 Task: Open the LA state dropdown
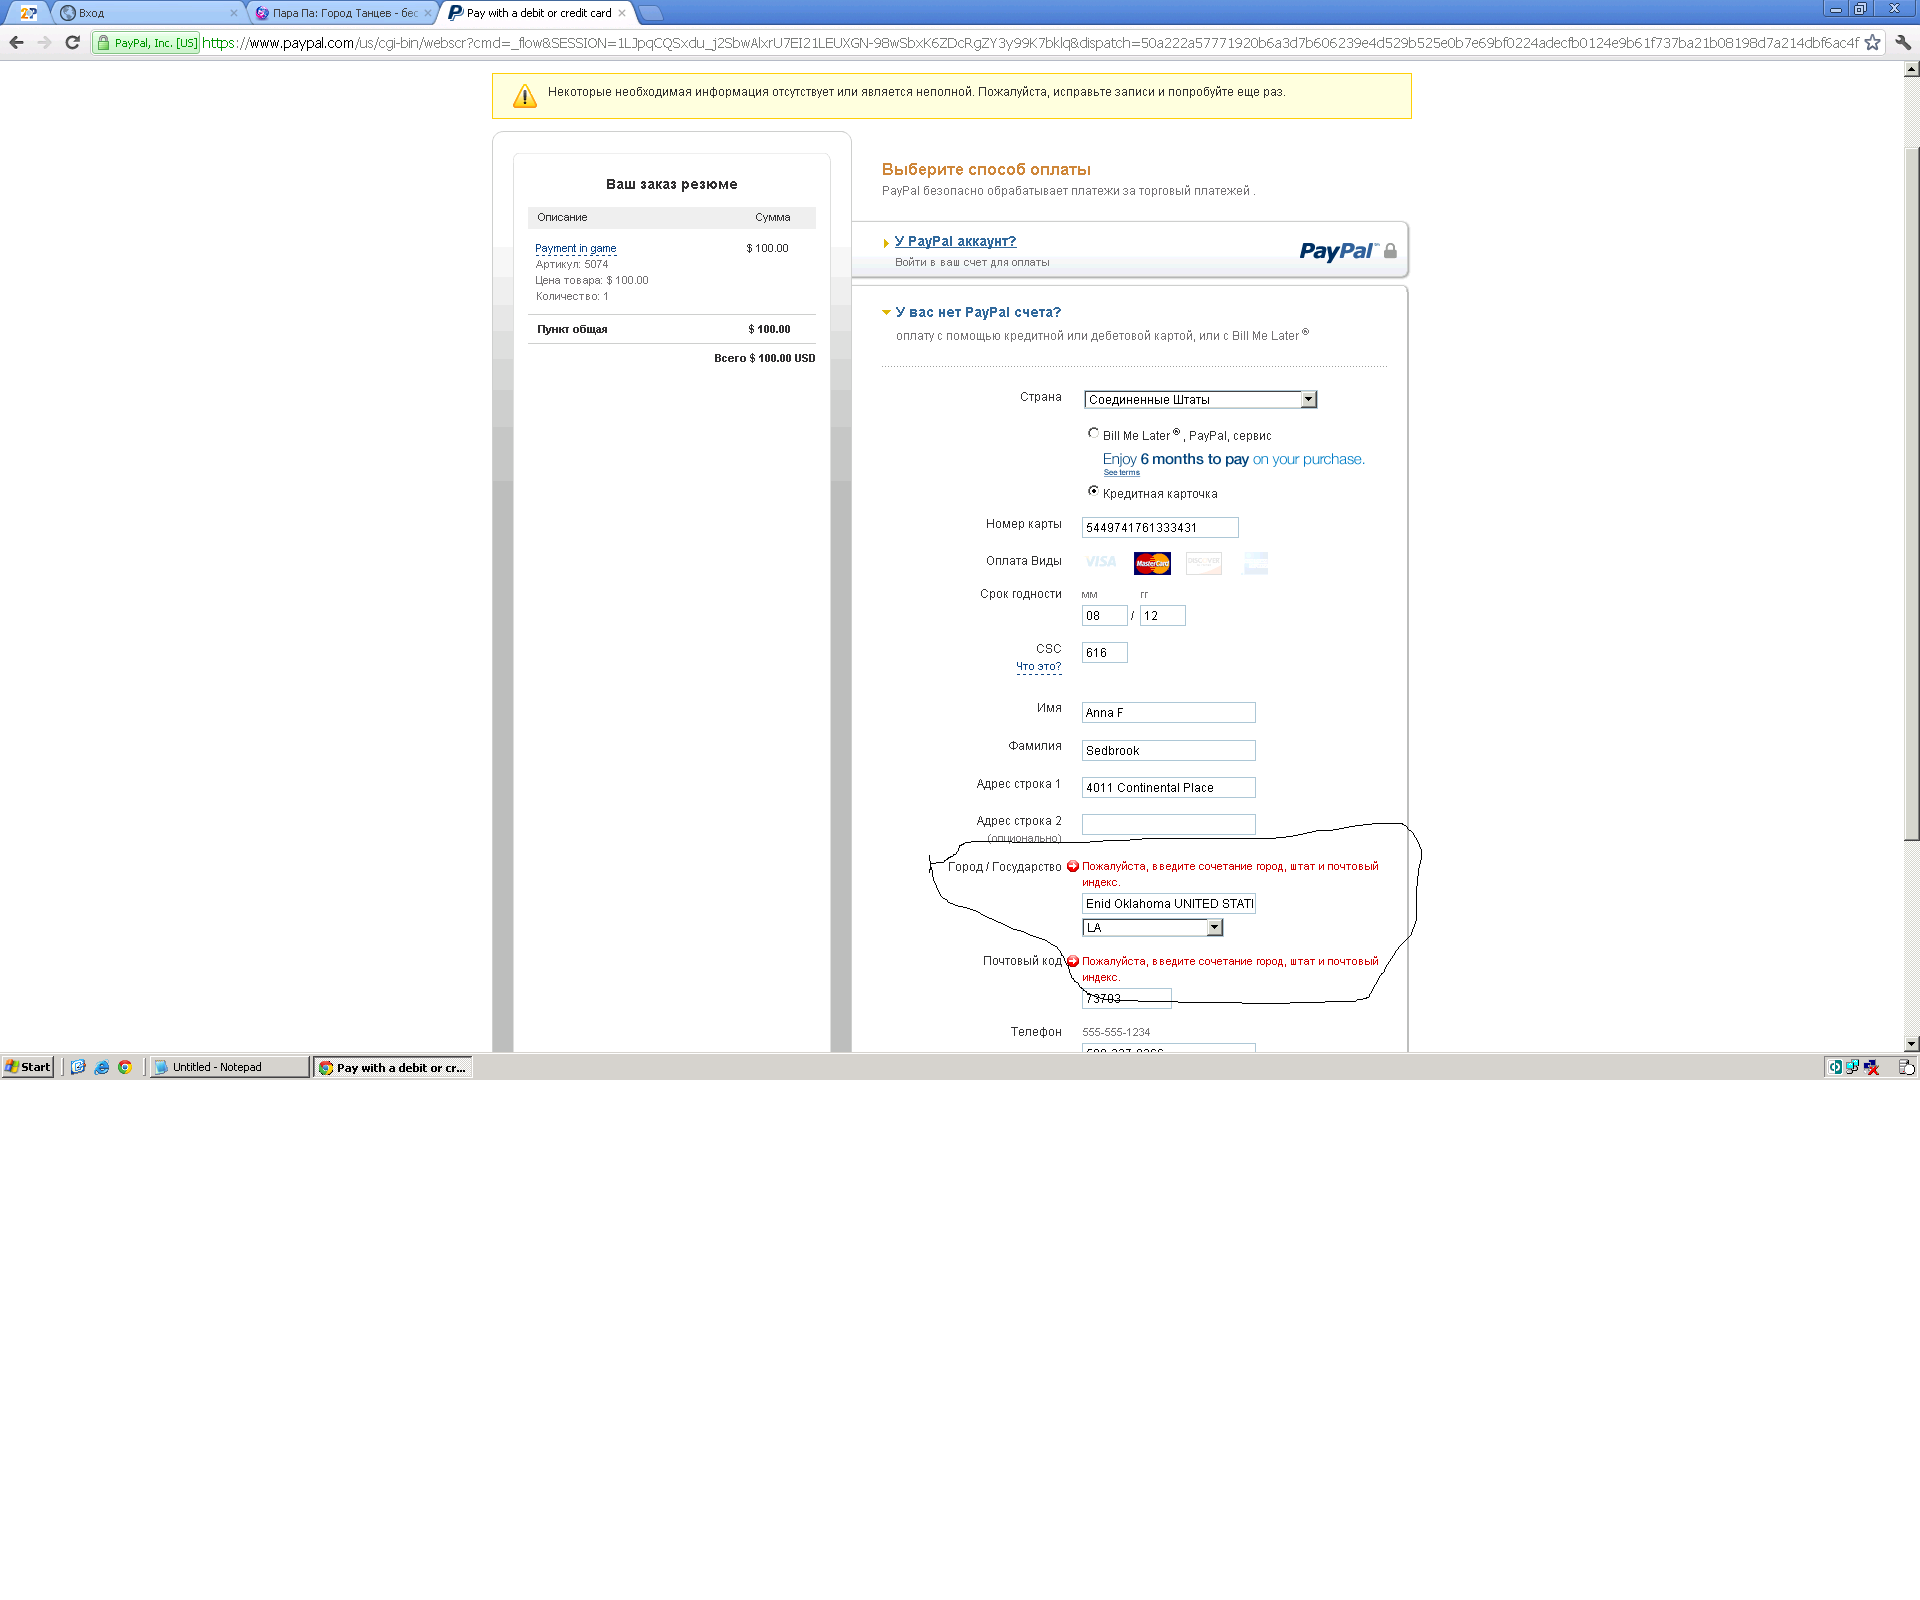[1152, 927]
